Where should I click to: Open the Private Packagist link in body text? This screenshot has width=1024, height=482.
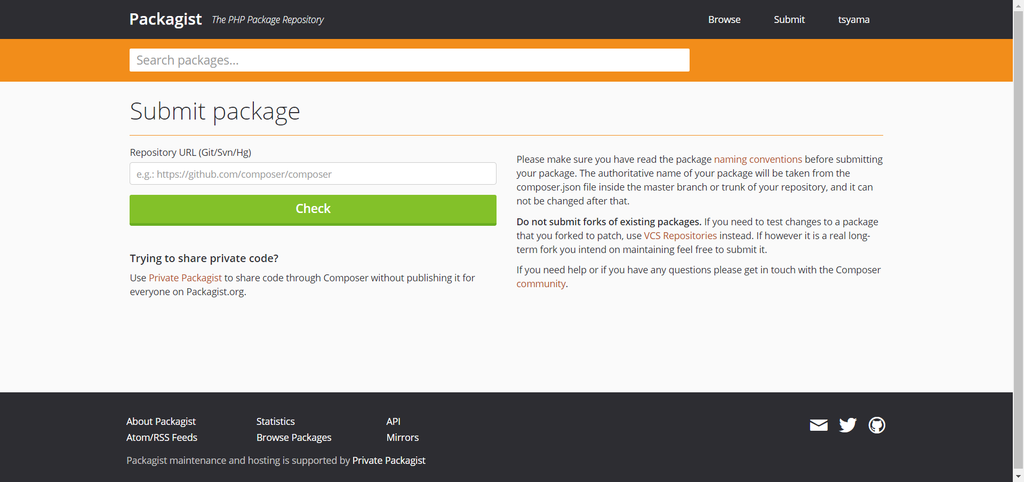(185, 278)
